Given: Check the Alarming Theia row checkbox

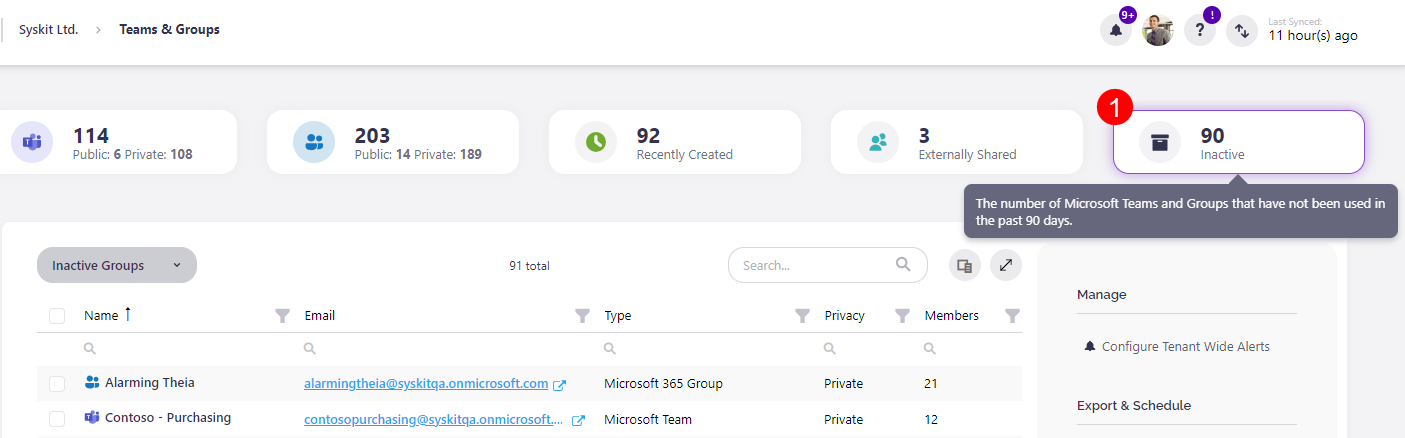Looking at the screenshot, I should (57, 384).
